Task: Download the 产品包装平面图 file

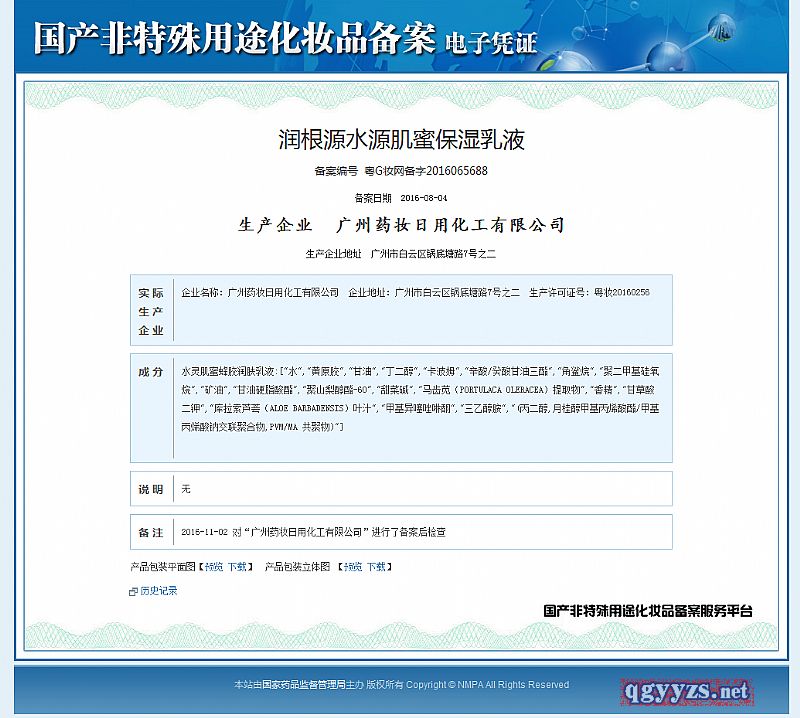Action: click(x=236, y=566)
